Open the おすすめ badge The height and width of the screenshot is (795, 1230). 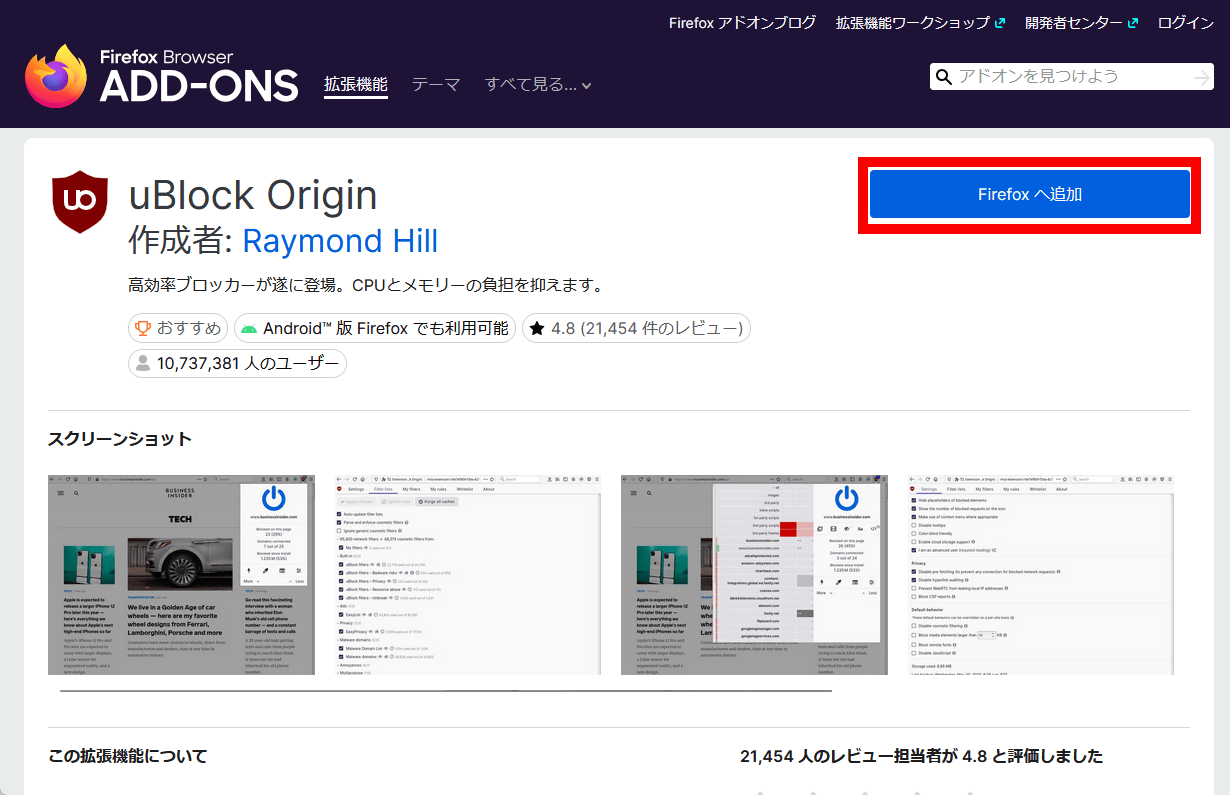[178, 328]
